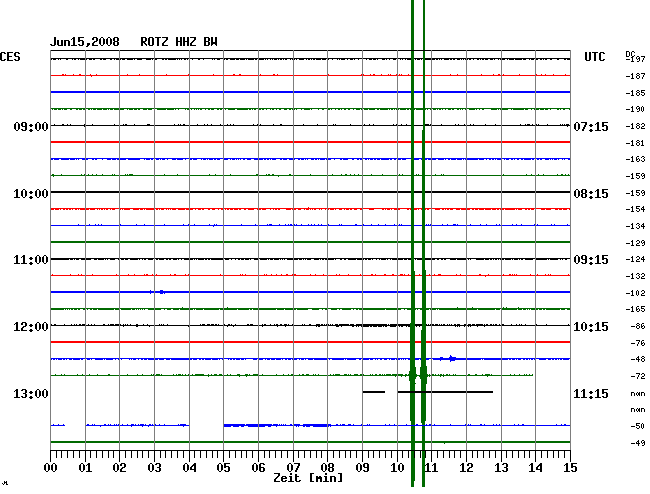The image size is (650, 494).
Task: Click minute tick label 14
Action: point(536,468)
